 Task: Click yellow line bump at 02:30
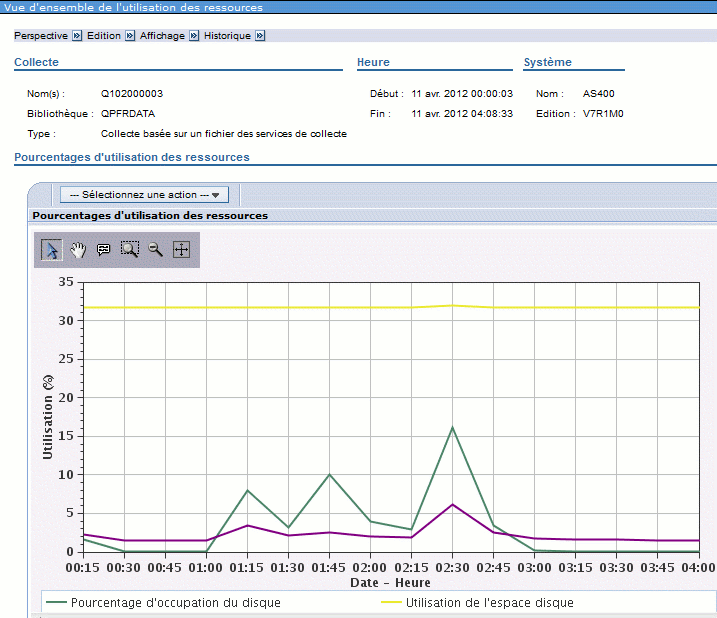click(452, 306)
